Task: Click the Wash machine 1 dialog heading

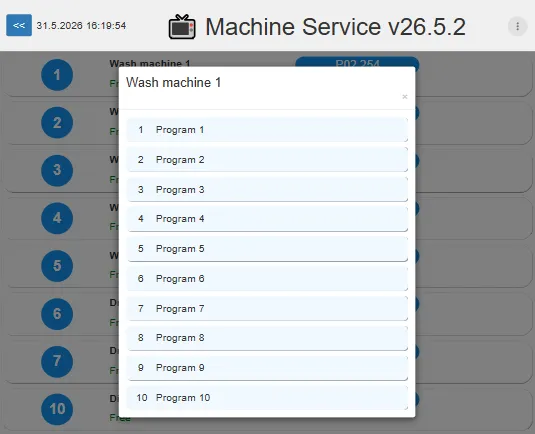Action: [173, 83]
